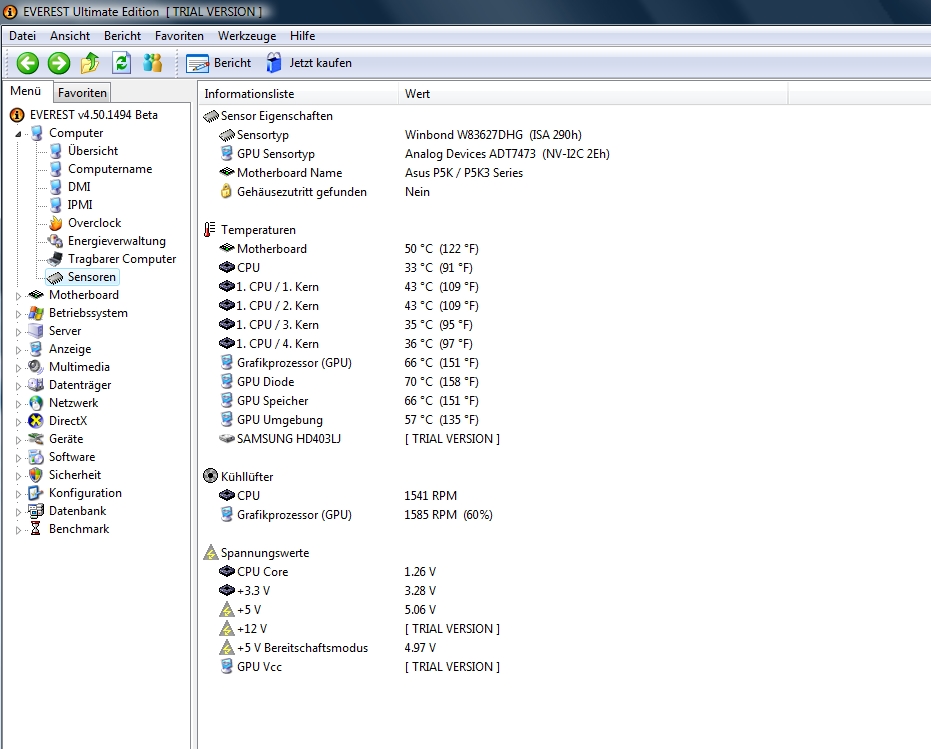Click the Energieverwaltung icon

point(56,241)
